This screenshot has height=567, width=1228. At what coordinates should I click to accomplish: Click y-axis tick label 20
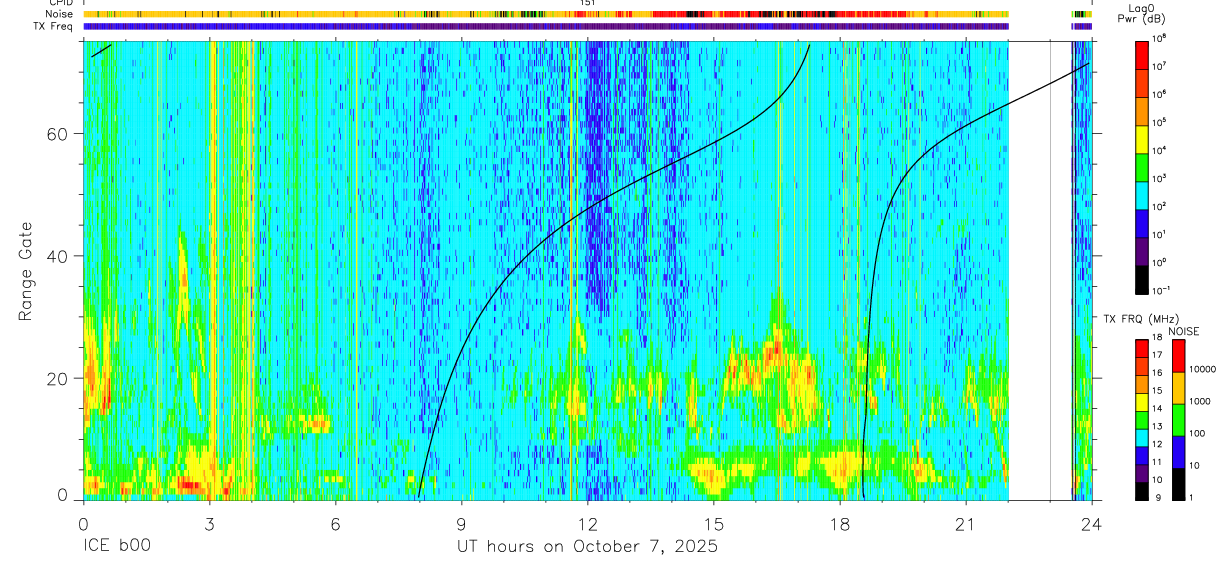[x=58, y=378]
